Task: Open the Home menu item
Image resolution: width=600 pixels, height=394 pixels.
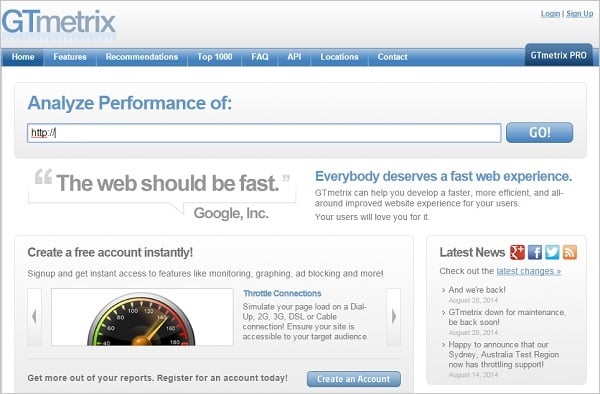Action: pos(23,57)
